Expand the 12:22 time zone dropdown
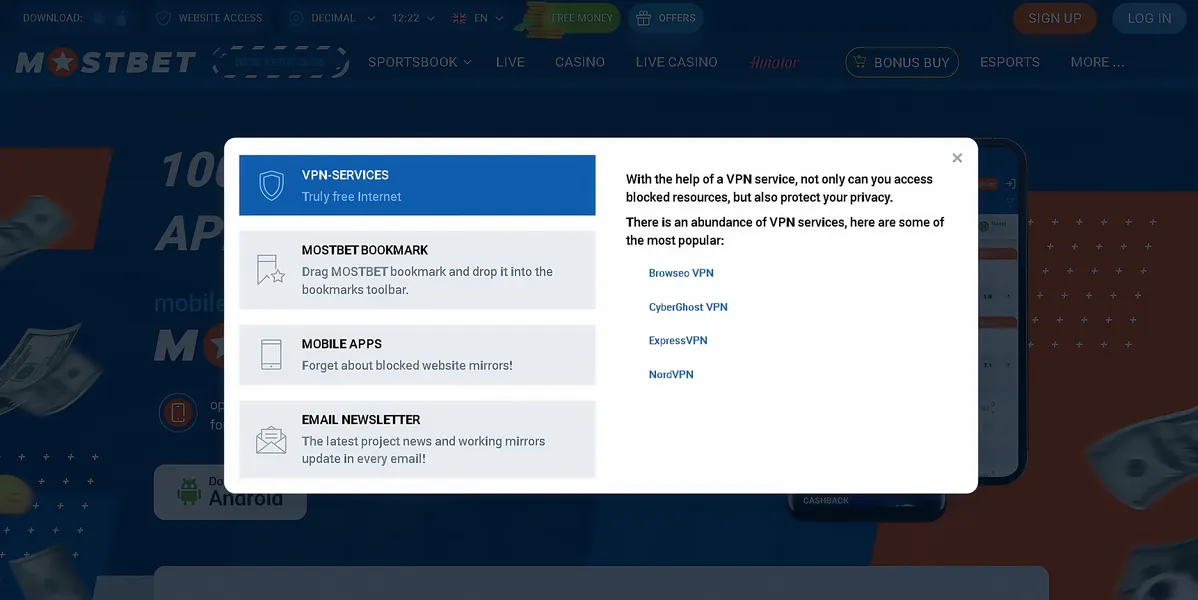Viewport: 1198px width, 600px height. click(413, 18)
